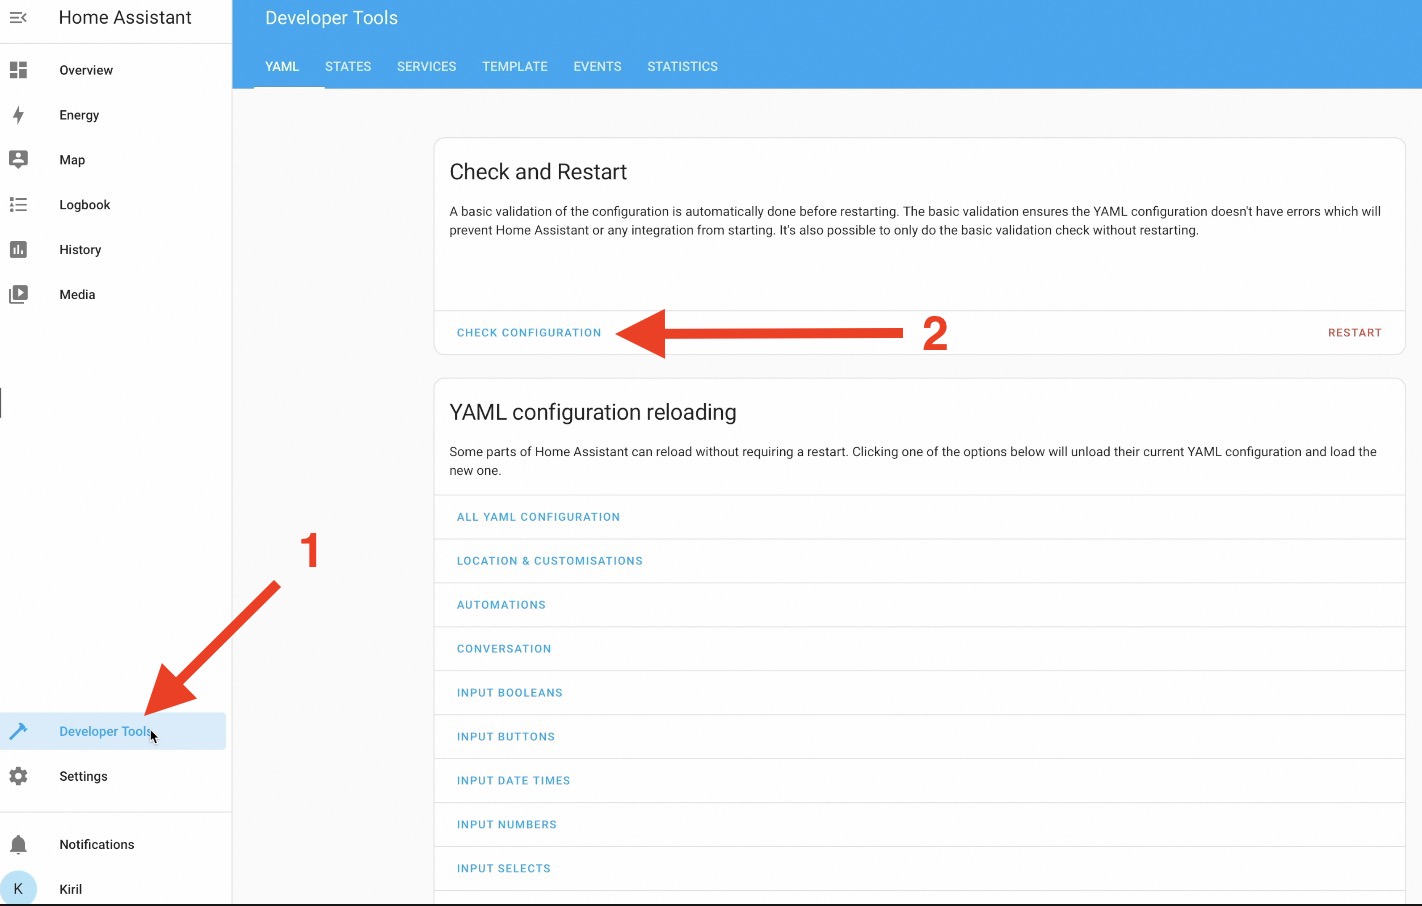Select the YAML tab
Viewport: 1422px width, 906px height.
pos(282,66)
